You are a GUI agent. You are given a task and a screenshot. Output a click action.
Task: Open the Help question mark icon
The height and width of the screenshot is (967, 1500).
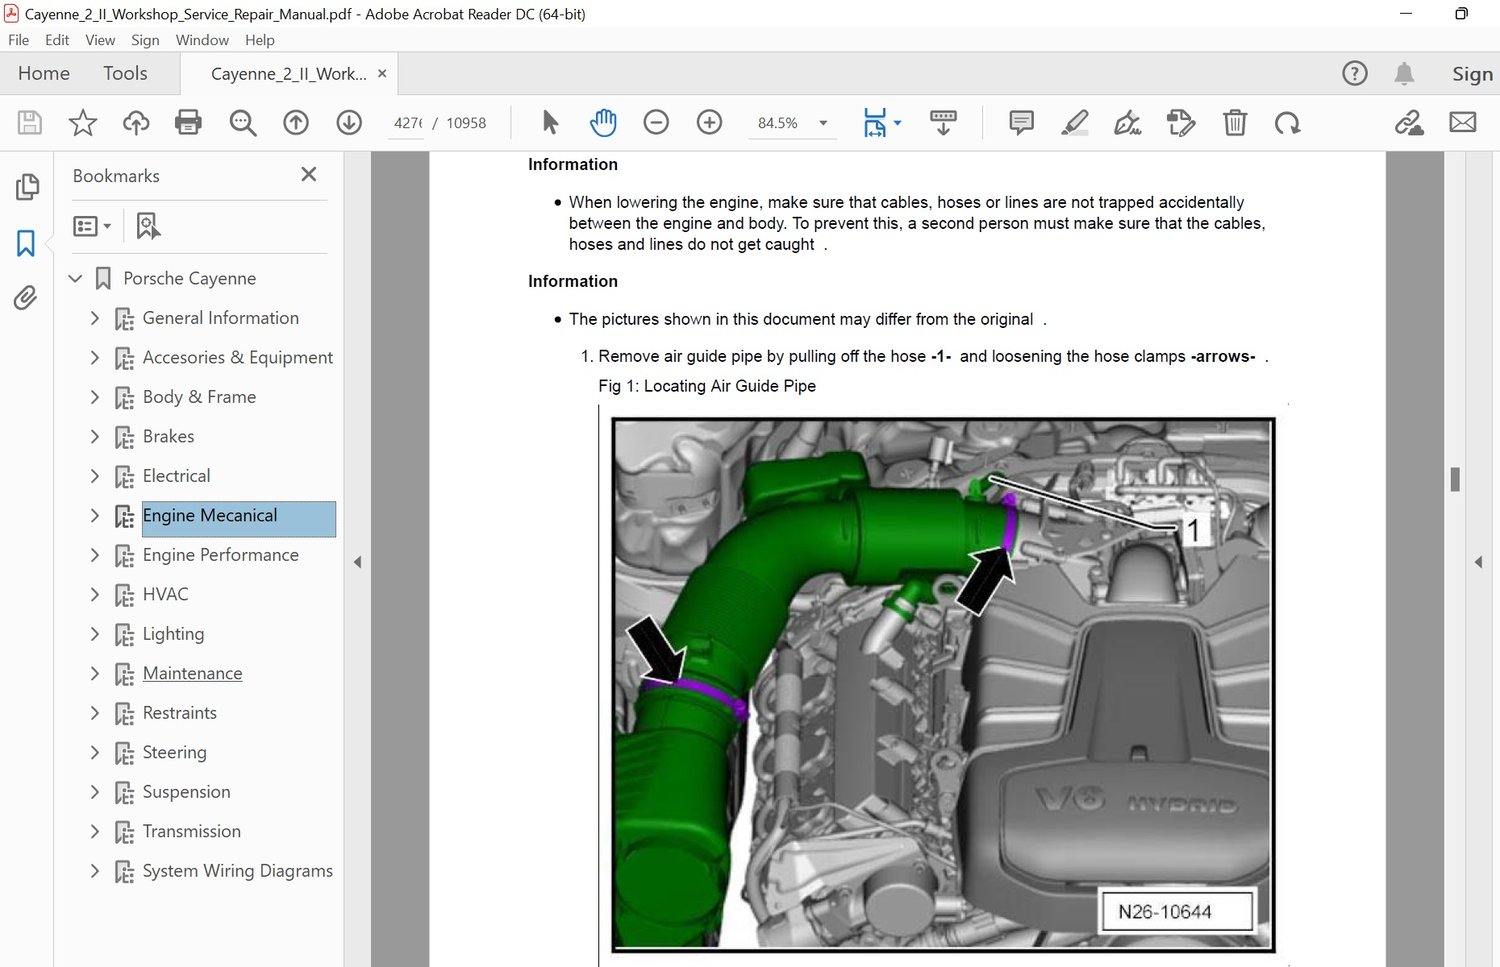click(1355, 73)
